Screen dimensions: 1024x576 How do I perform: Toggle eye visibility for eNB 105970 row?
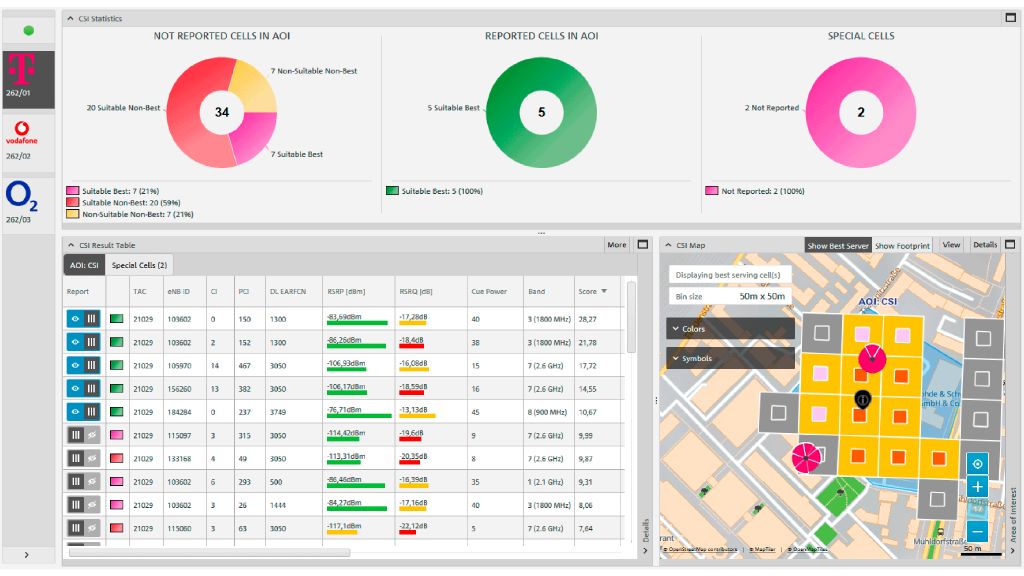75,365
